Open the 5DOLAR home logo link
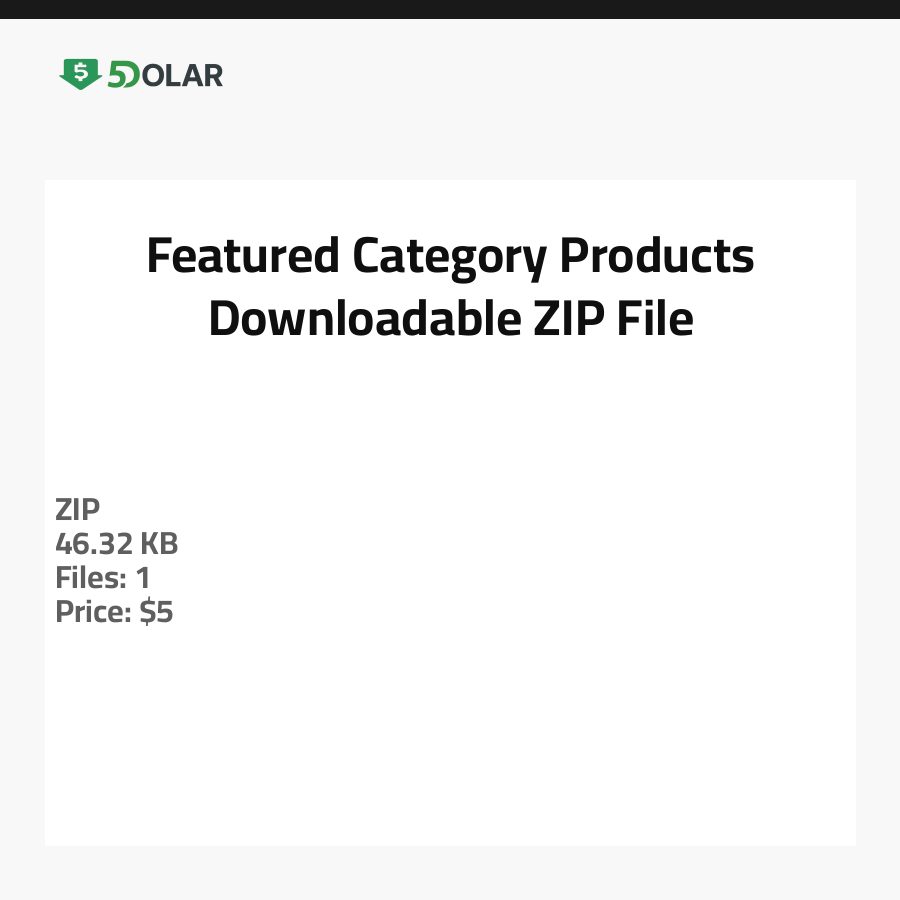Screen dimensions: 900x900 [141, 75]
